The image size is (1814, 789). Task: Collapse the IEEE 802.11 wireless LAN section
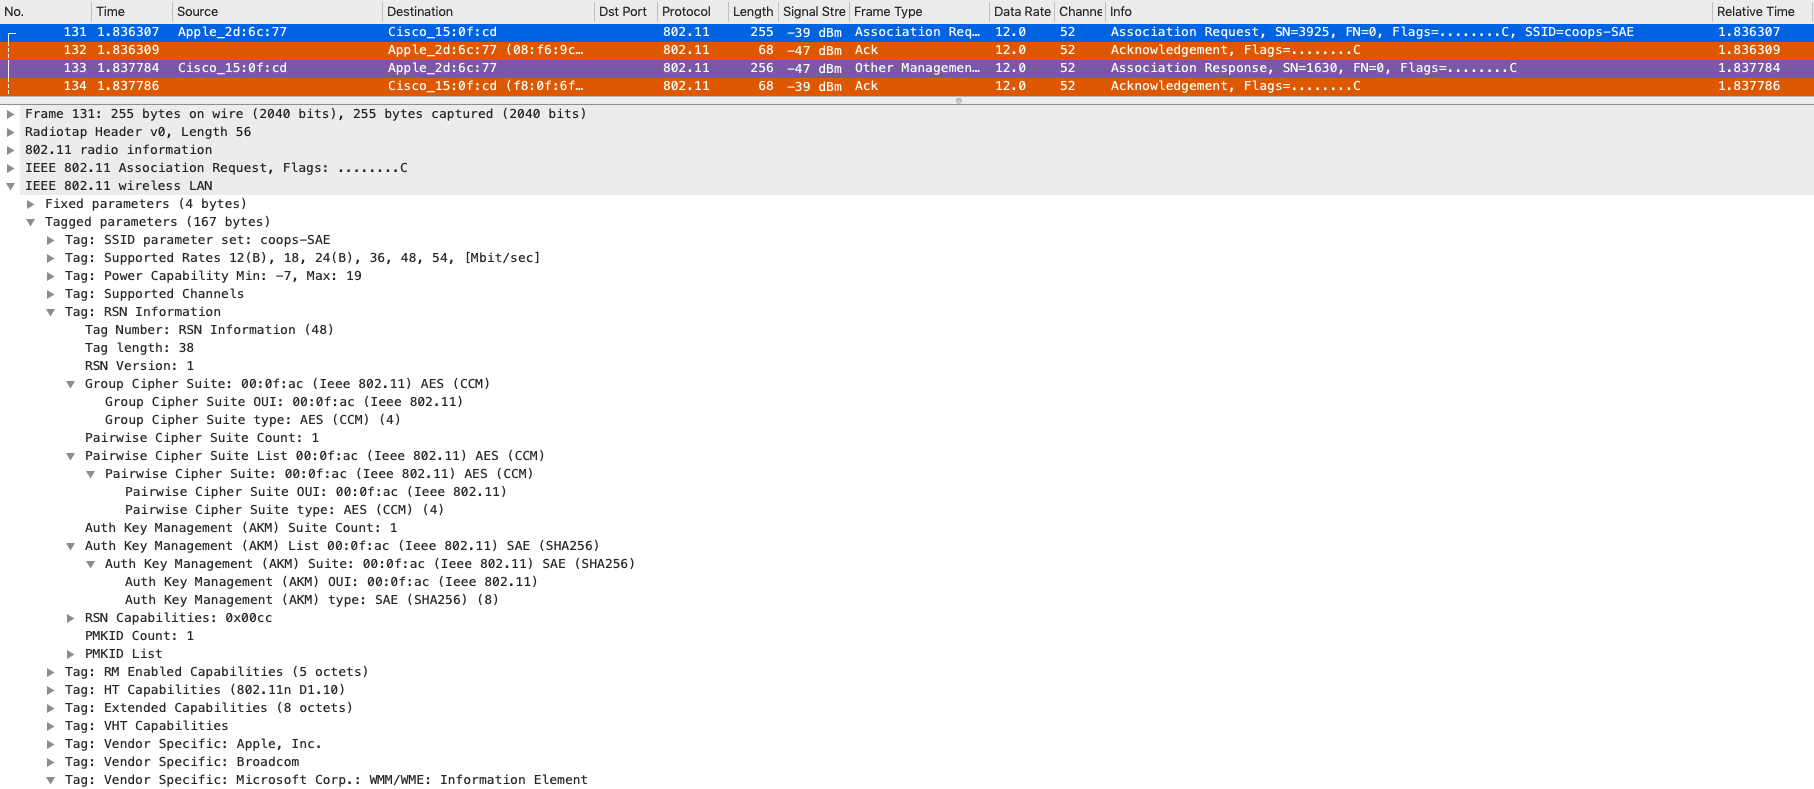tap(11, 186)
